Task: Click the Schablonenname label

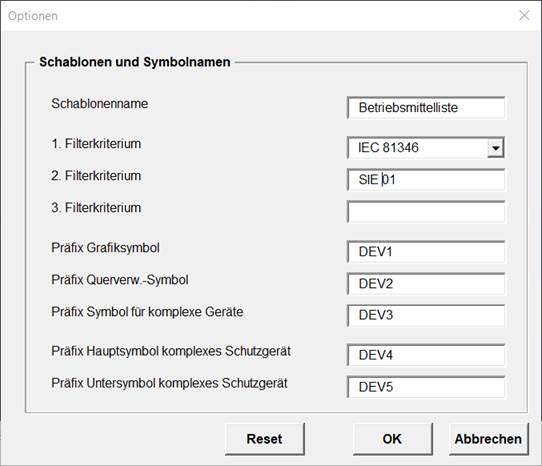Action: (100, 104)
